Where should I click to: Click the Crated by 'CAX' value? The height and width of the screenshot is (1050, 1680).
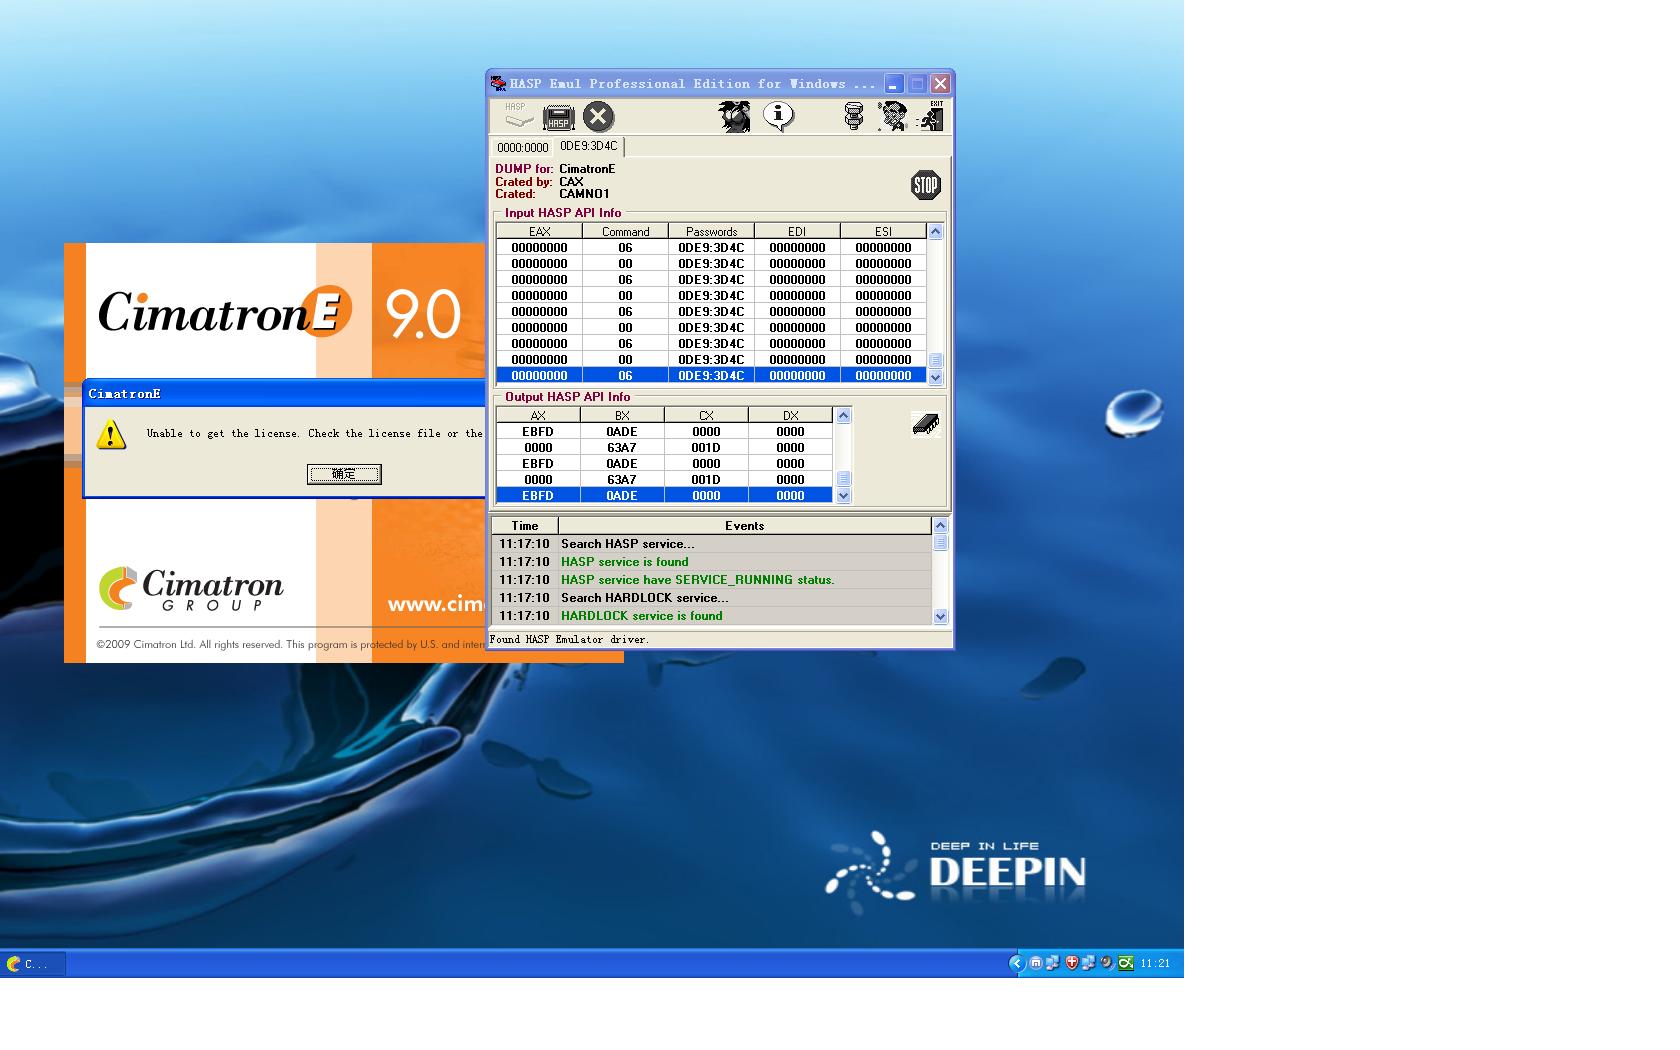571,182
